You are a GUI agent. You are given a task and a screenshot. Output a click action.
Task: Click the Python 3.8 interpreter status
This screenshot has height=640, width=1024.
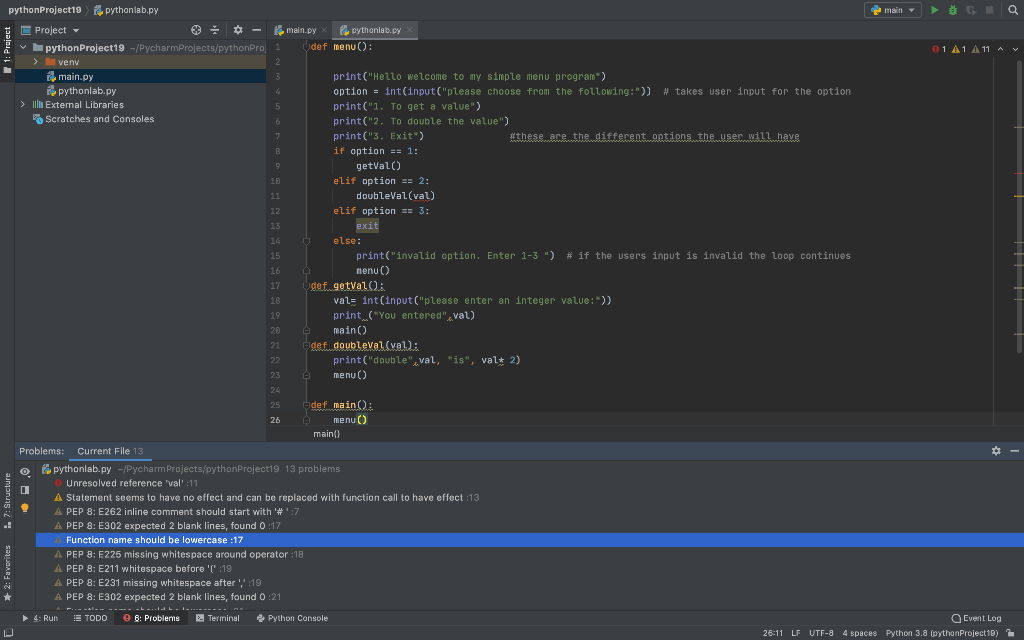(x=942, y=633)
